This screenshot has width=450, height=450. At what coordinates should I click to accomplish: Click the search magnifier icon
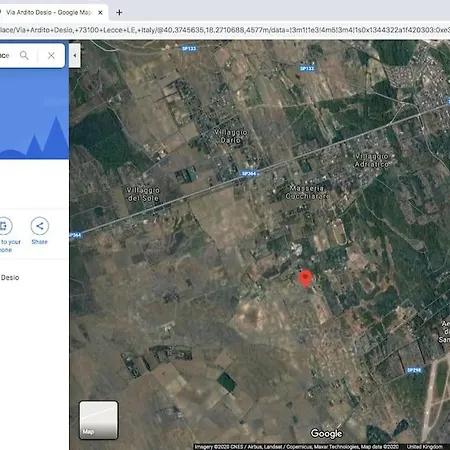click(24, 55)
